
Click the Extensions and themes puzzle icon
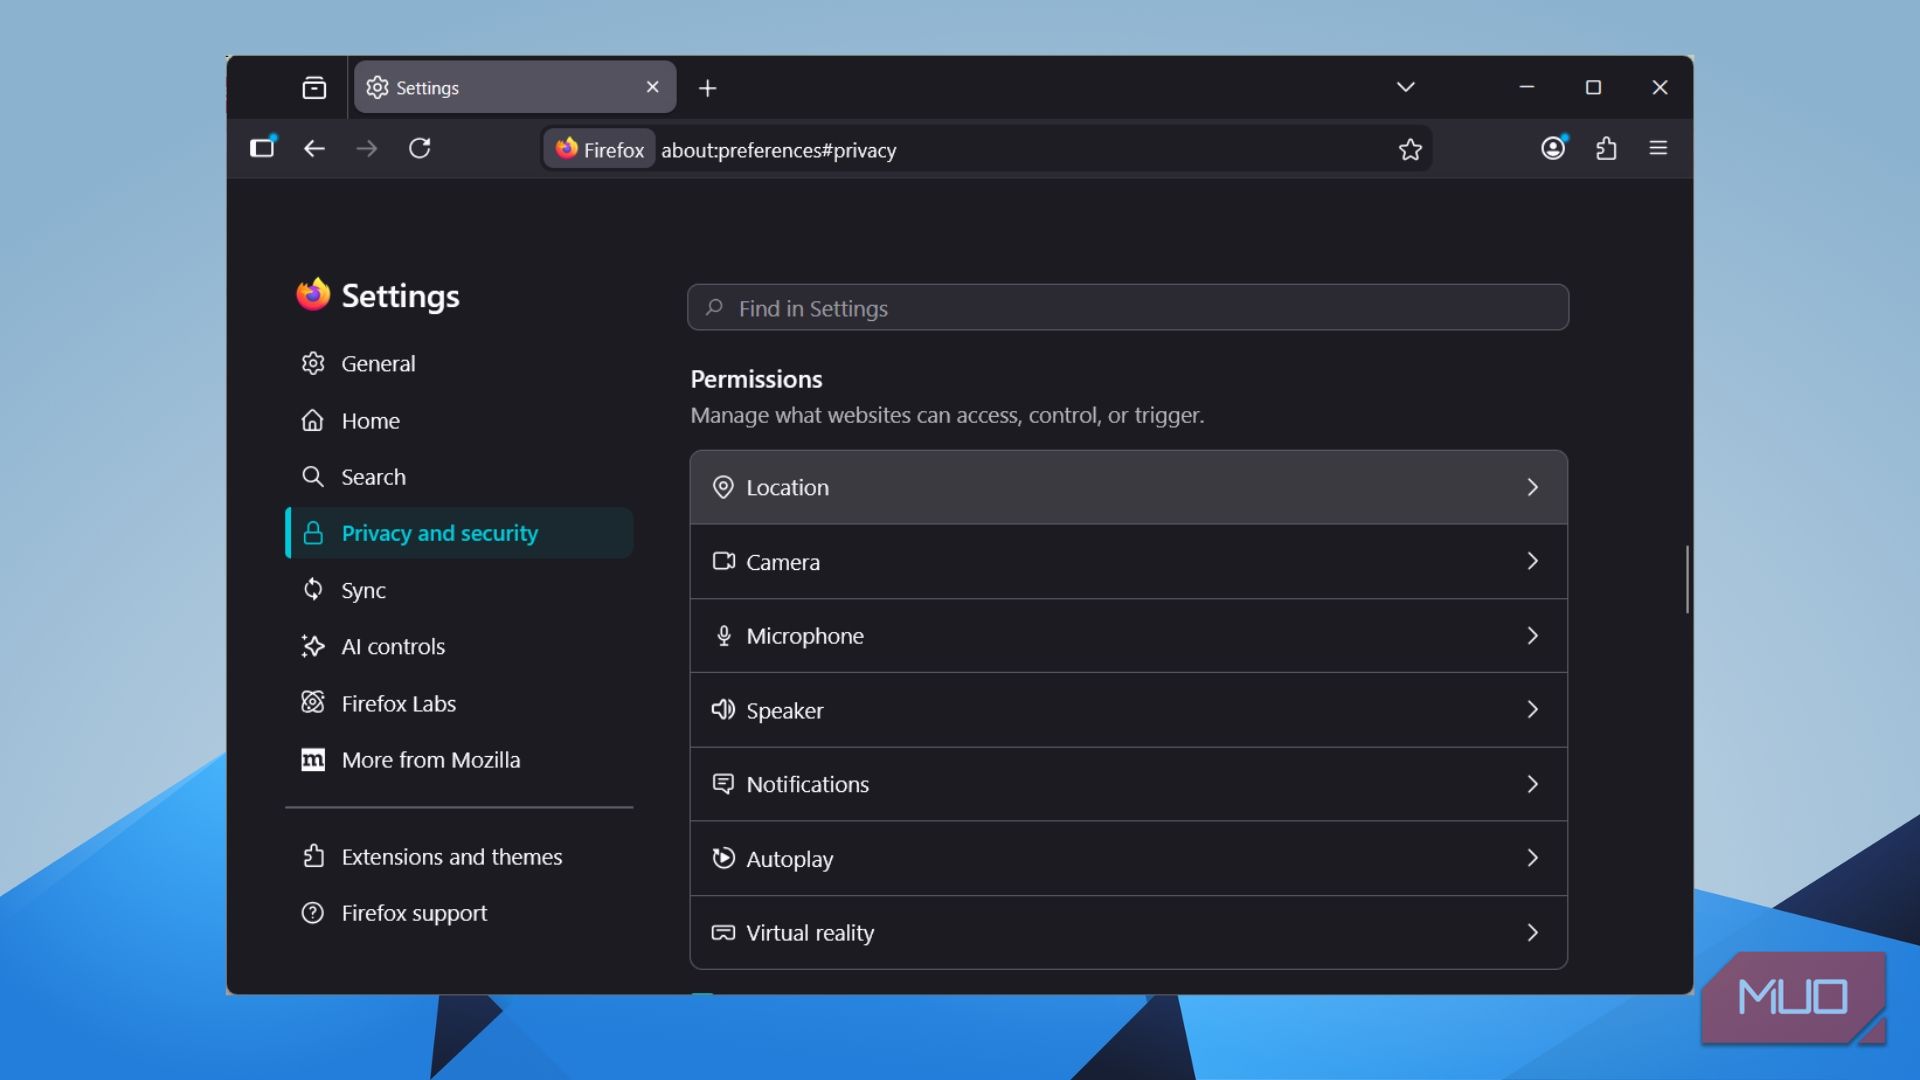(313, 856)
